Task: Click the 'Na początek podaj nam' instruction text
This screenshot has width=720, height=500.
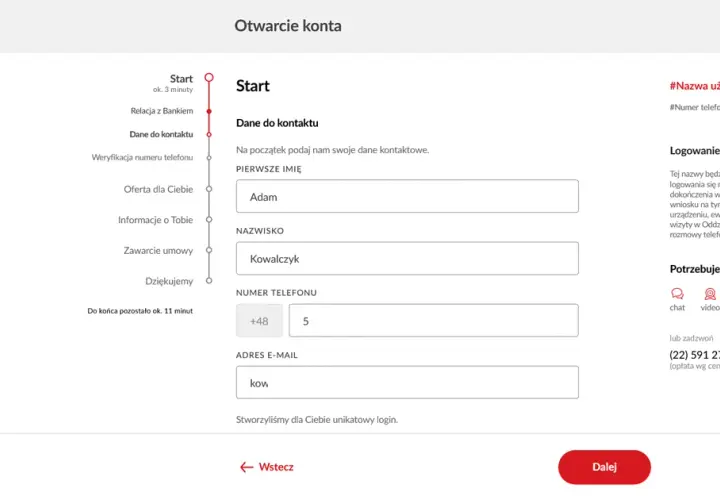Action: (332, 150)
